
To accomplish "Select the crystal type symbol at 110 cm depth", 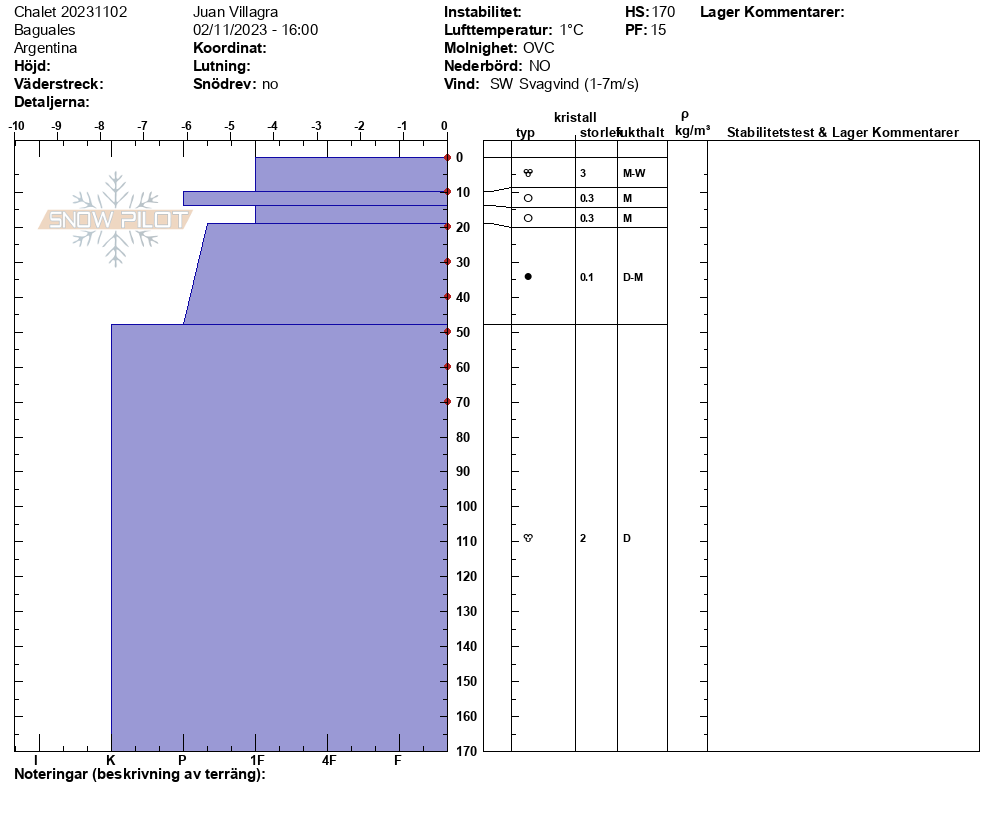I will tap(528, 538).
